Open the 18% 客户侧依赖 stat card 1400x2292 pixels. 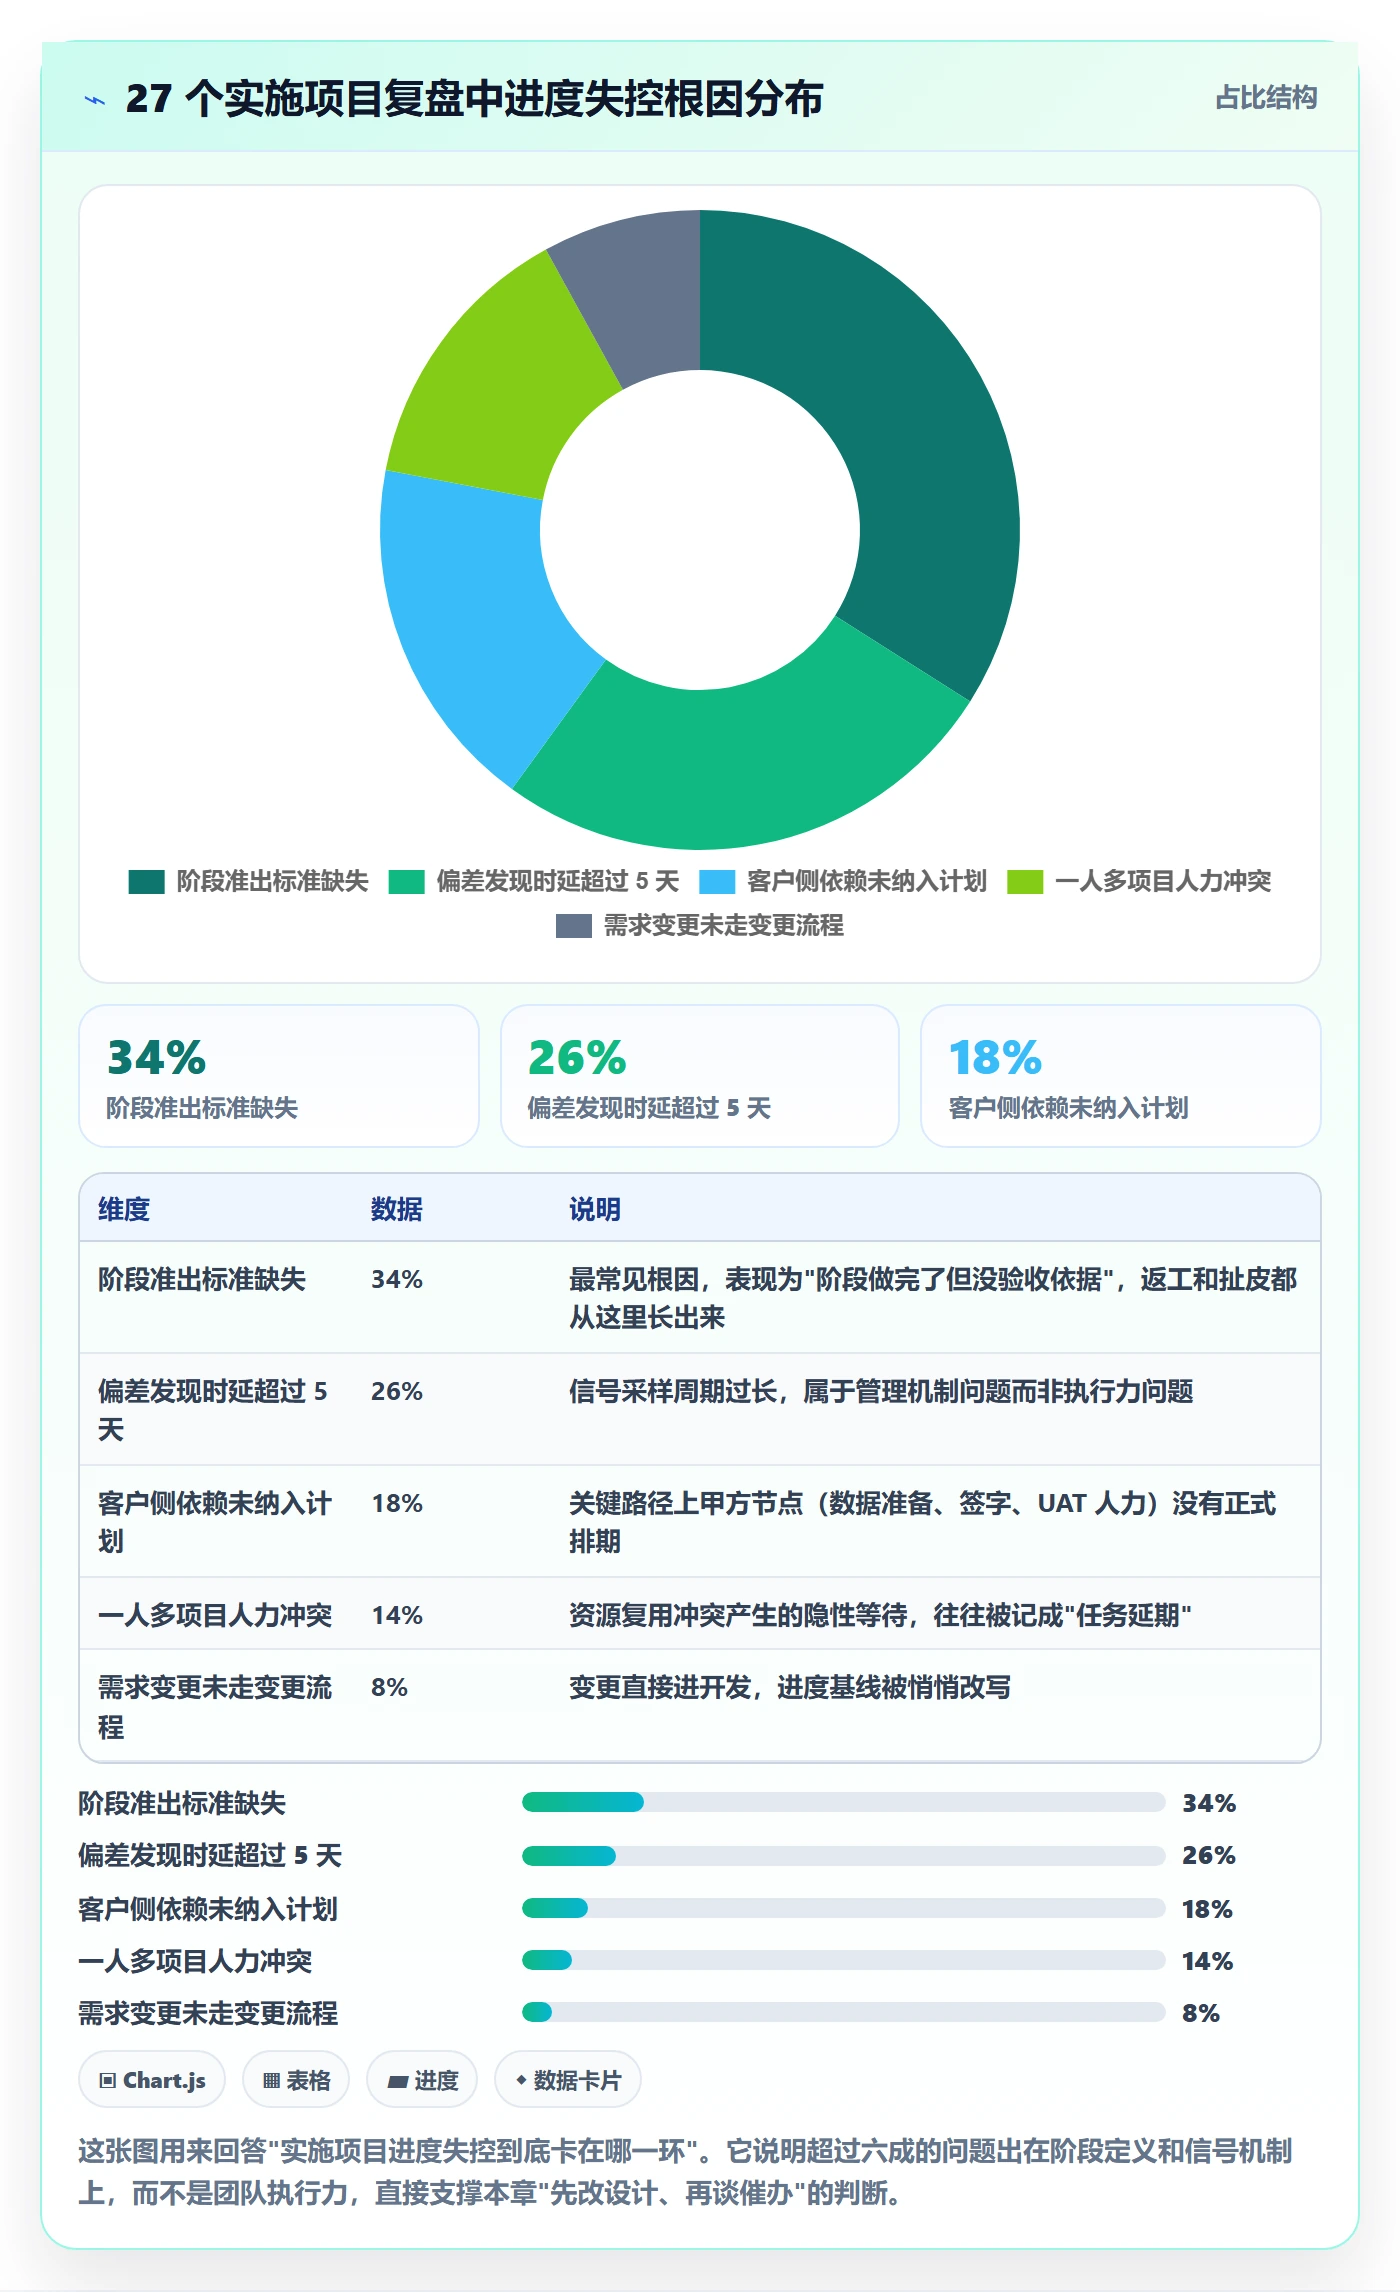click(x=1121, y=1076)
